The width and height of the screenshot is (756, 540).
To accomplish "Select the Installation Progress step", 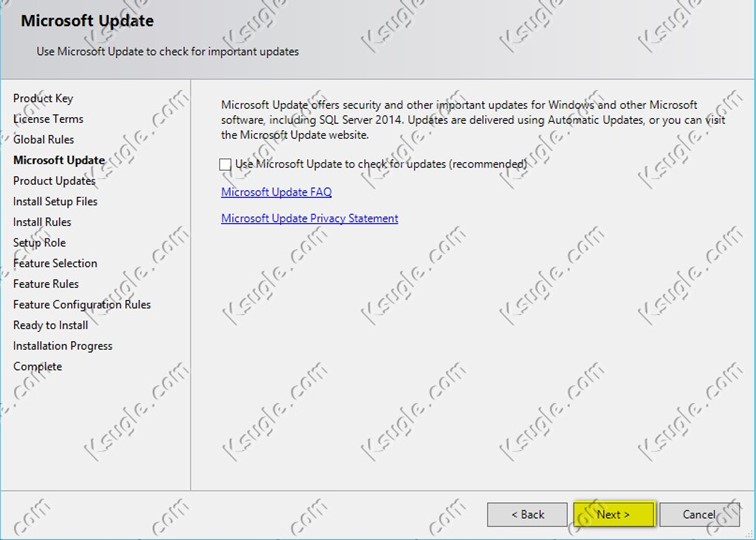I will [63, 346].
